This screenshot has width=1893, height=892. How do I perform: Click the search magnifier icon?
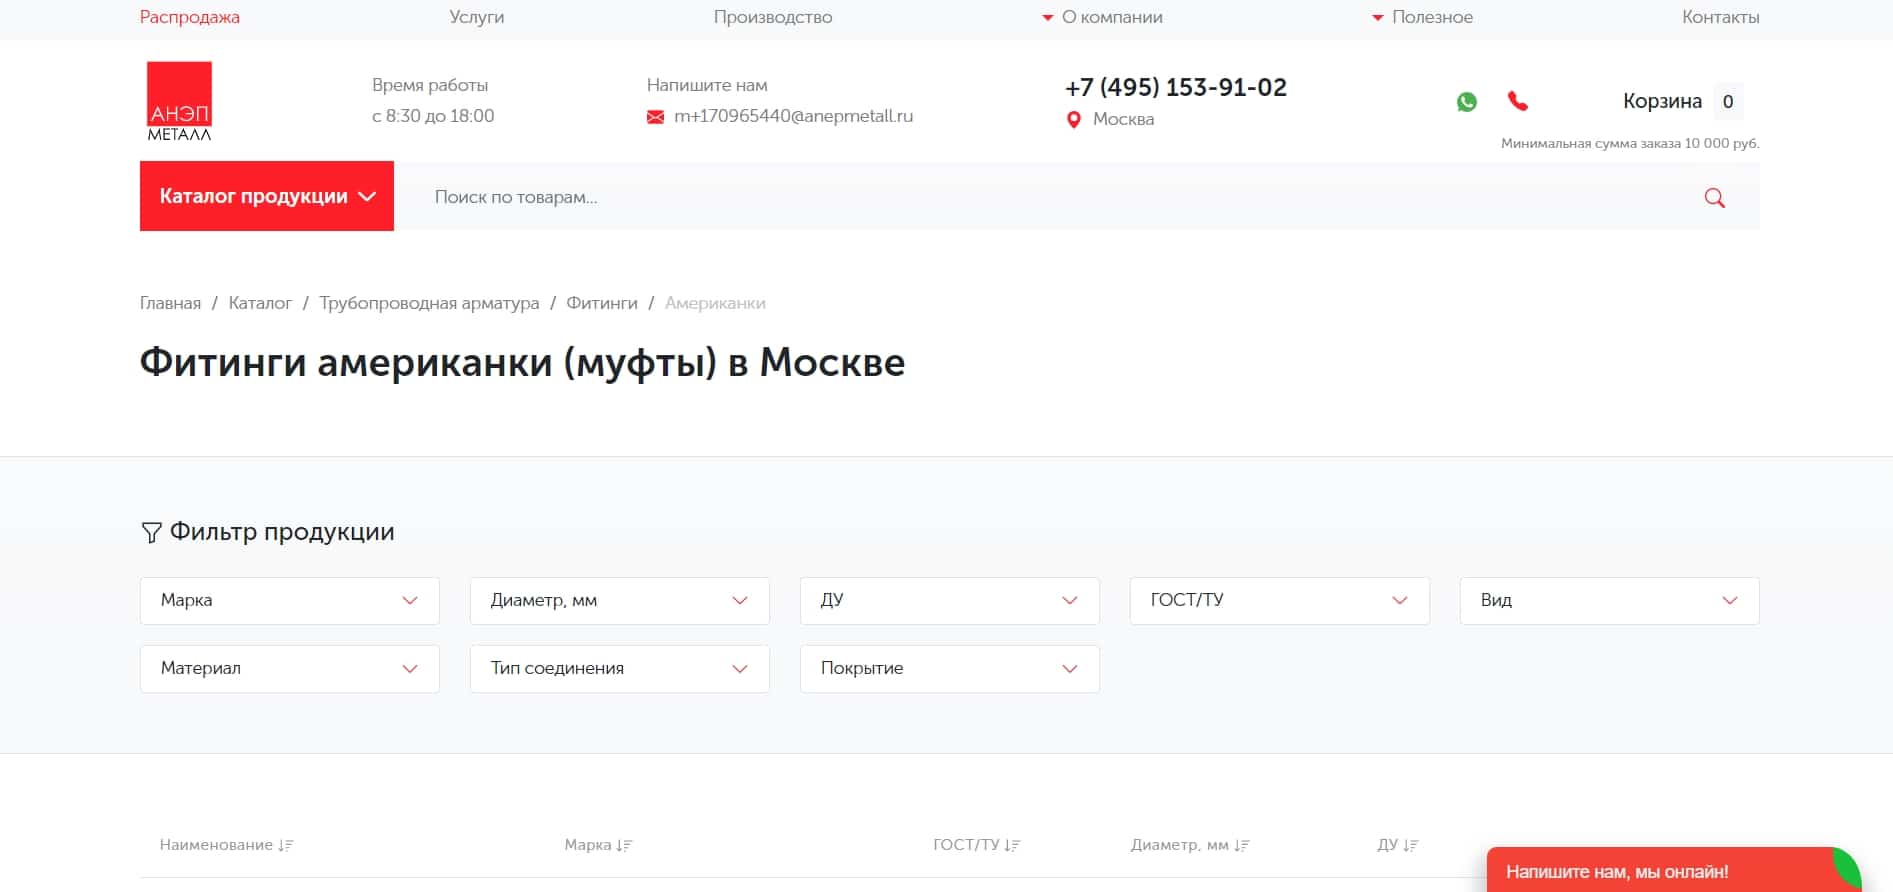point(1714,198)
